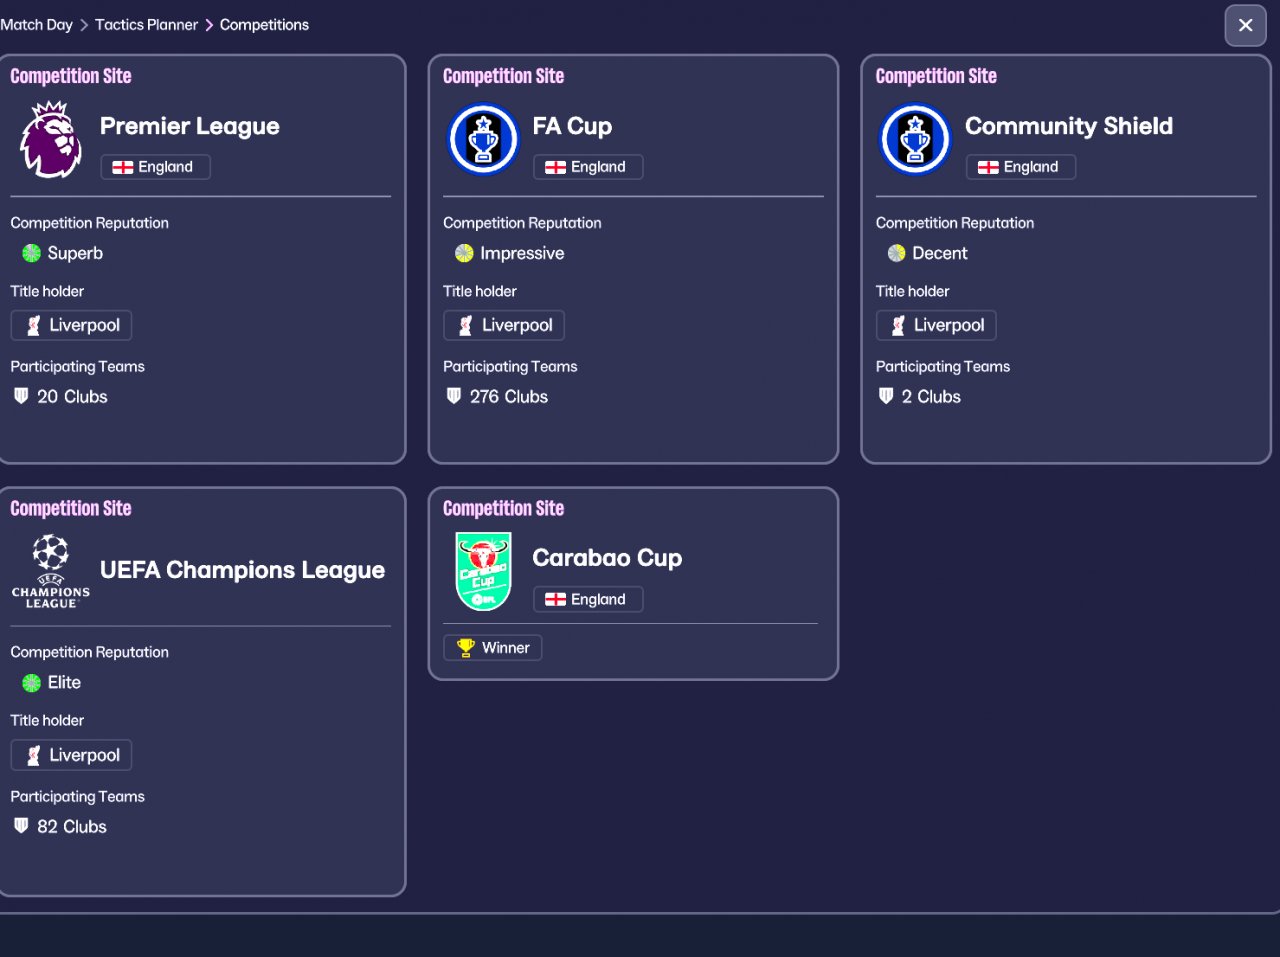
Task: Click the shield icon beside 276 Clubs
Action: pos(454,396)
